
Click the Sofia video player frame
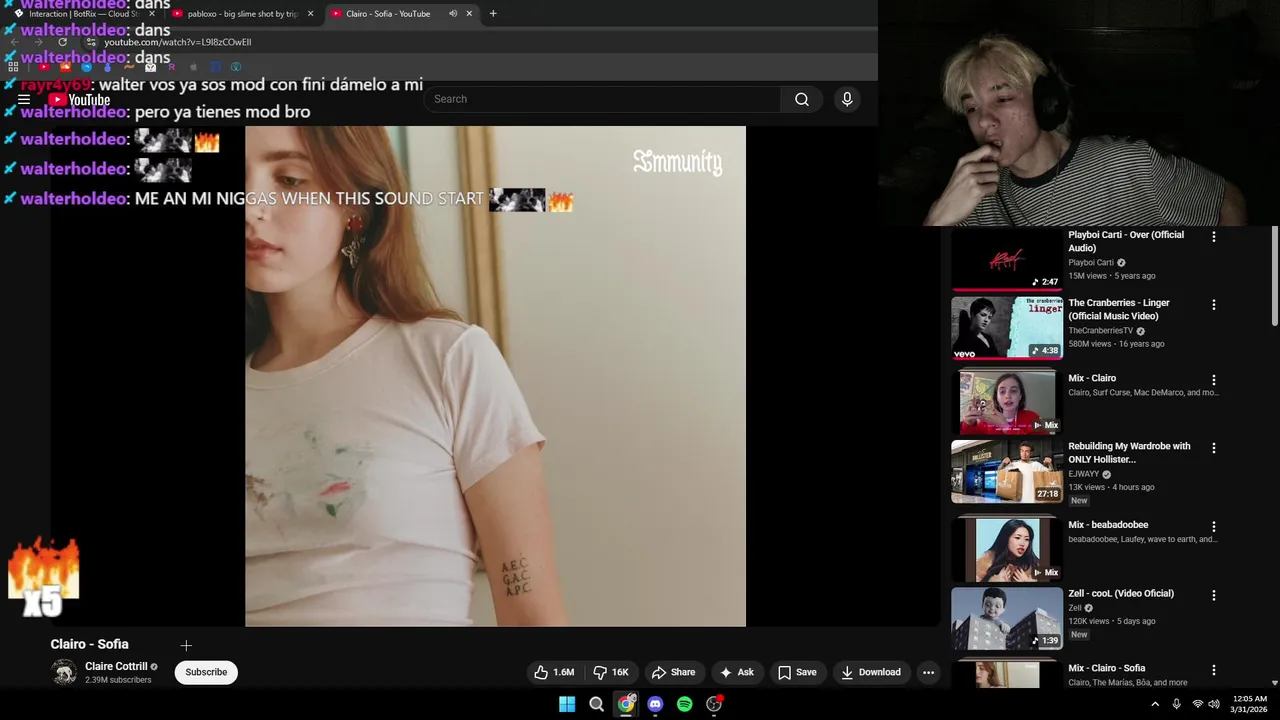495,376
